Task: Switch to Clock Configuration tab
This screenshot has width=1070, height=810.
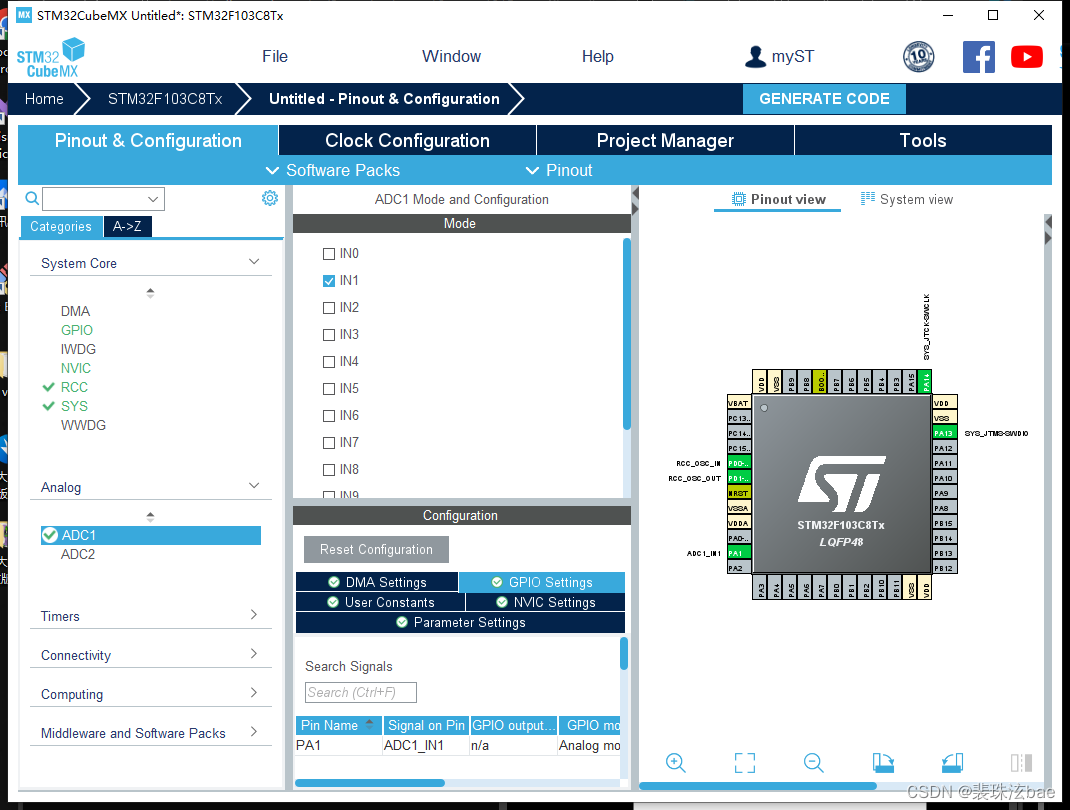Action: pos(407,141)
